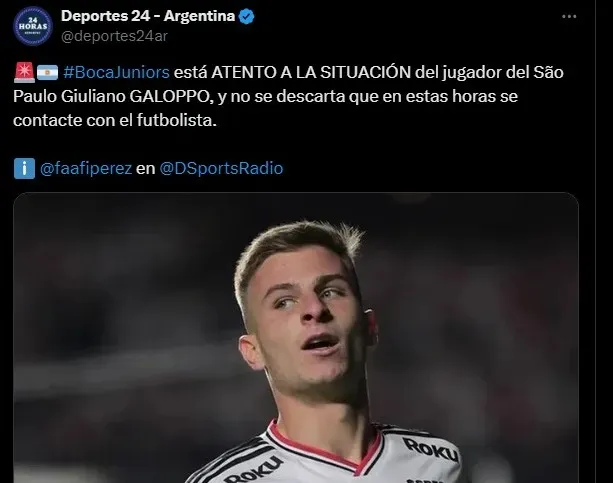The image size is (613, 483).
Task: Click the blue verified badge
Action: click(x=247, y=16)
